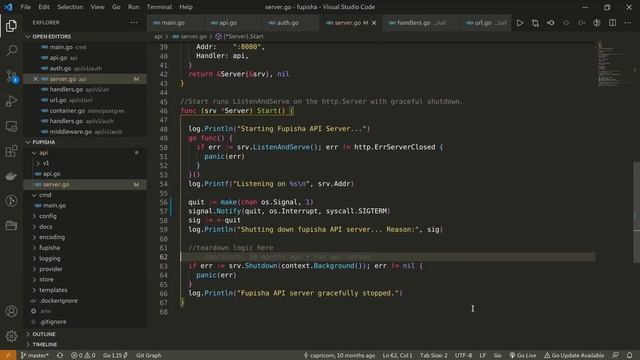Open the Source Control view
640x360 pixels.
point(11,76)
